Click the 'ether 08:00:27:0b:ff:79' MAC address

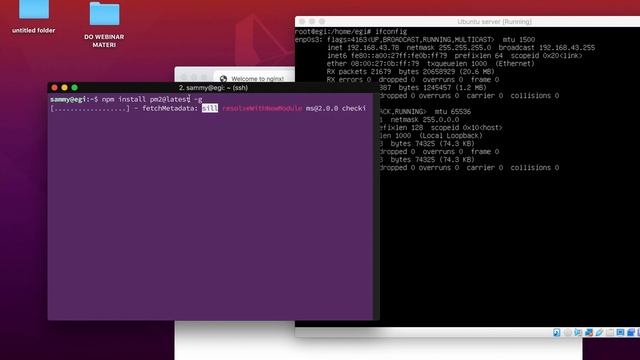click(373, 64)
